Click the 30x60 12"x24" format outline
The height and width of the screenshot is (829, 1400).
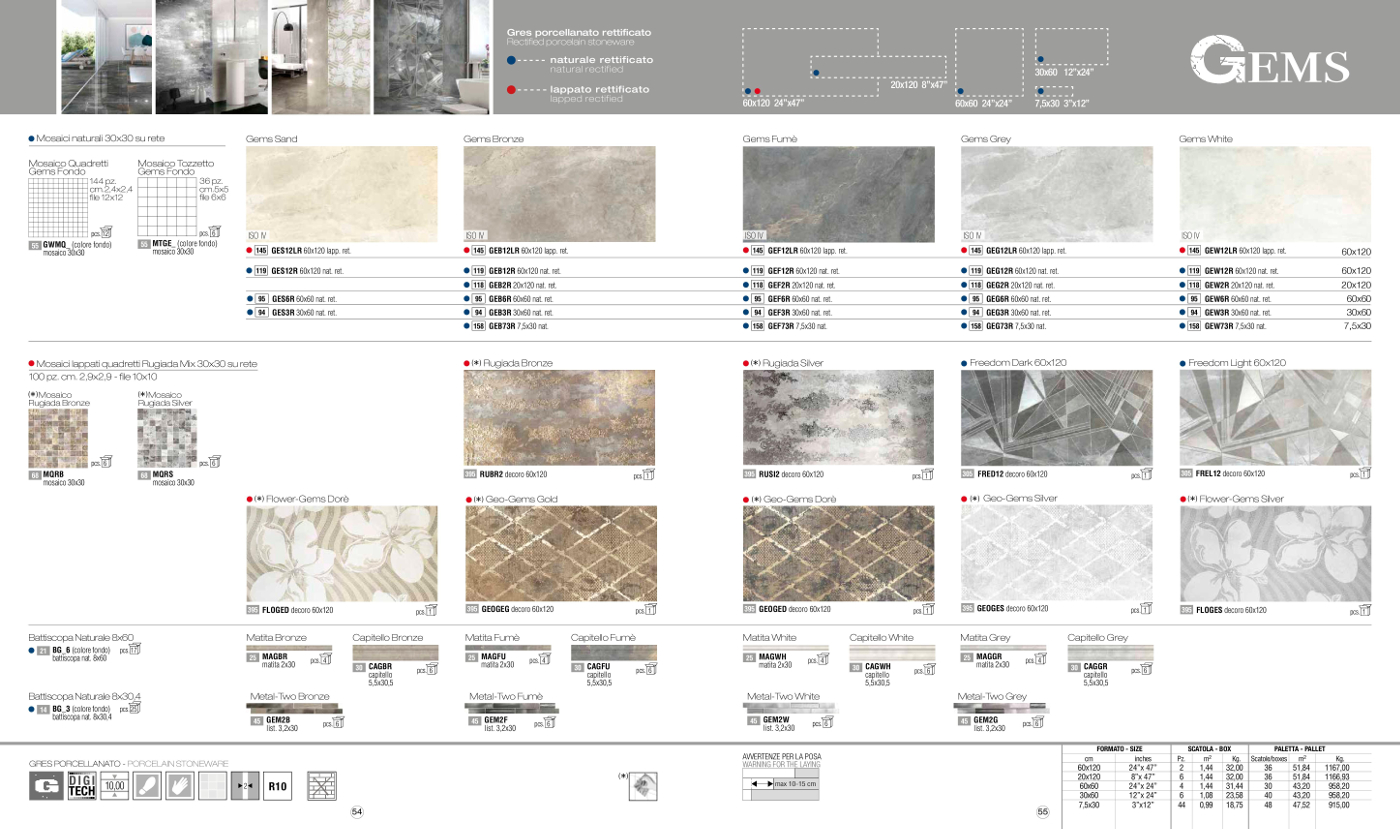(1072, 46)
